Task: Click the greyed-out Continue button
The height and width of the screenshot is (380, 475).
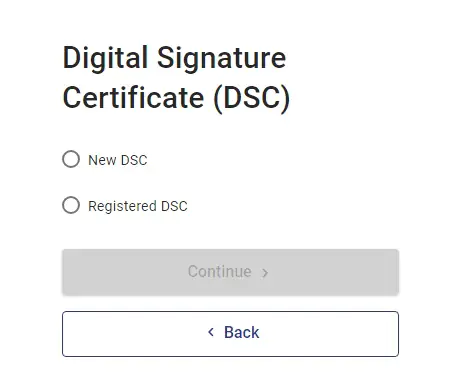Action: [x=230, y=272]
